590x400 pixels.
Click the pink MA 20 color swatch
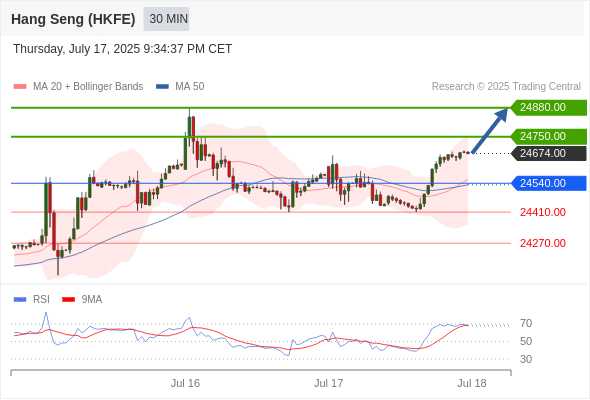click(x=20, y=87)
